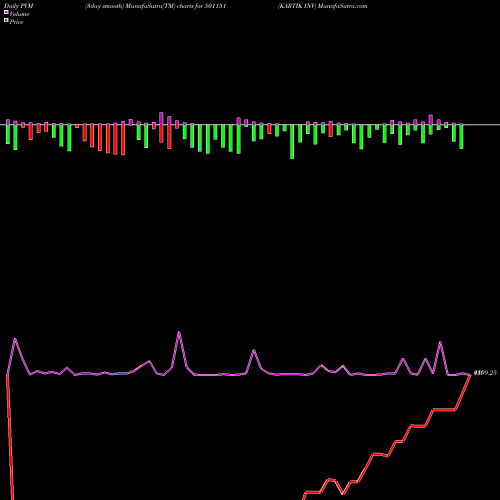The height and width of the screenshot is (500, 500).
Task: Click the Volume legend color swatch
Action: pyautogui.click(x=6, y=13)
